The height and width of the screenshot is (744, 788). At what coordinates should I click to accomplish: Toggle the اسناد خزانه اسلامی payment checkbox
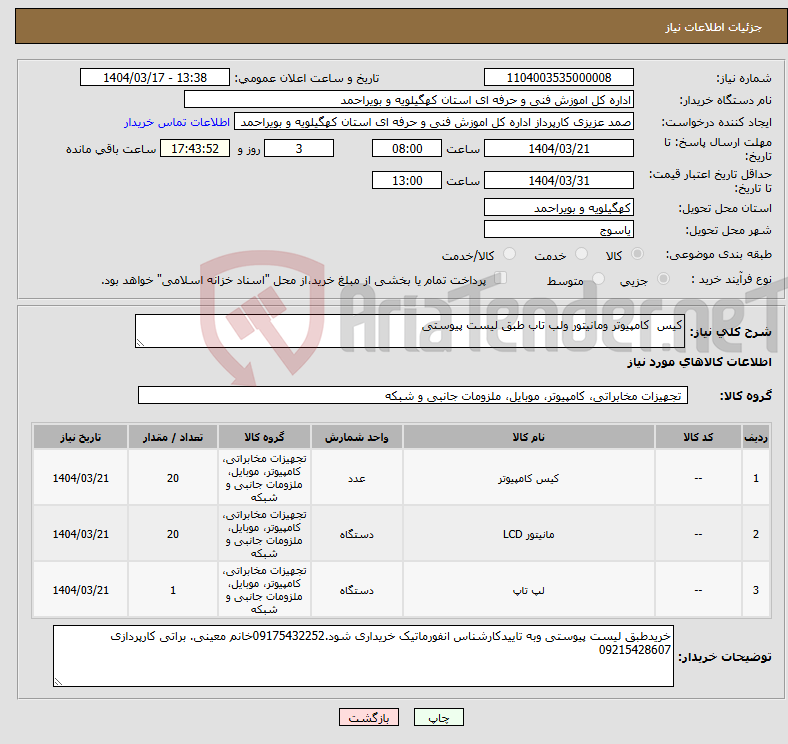(501, 278)
